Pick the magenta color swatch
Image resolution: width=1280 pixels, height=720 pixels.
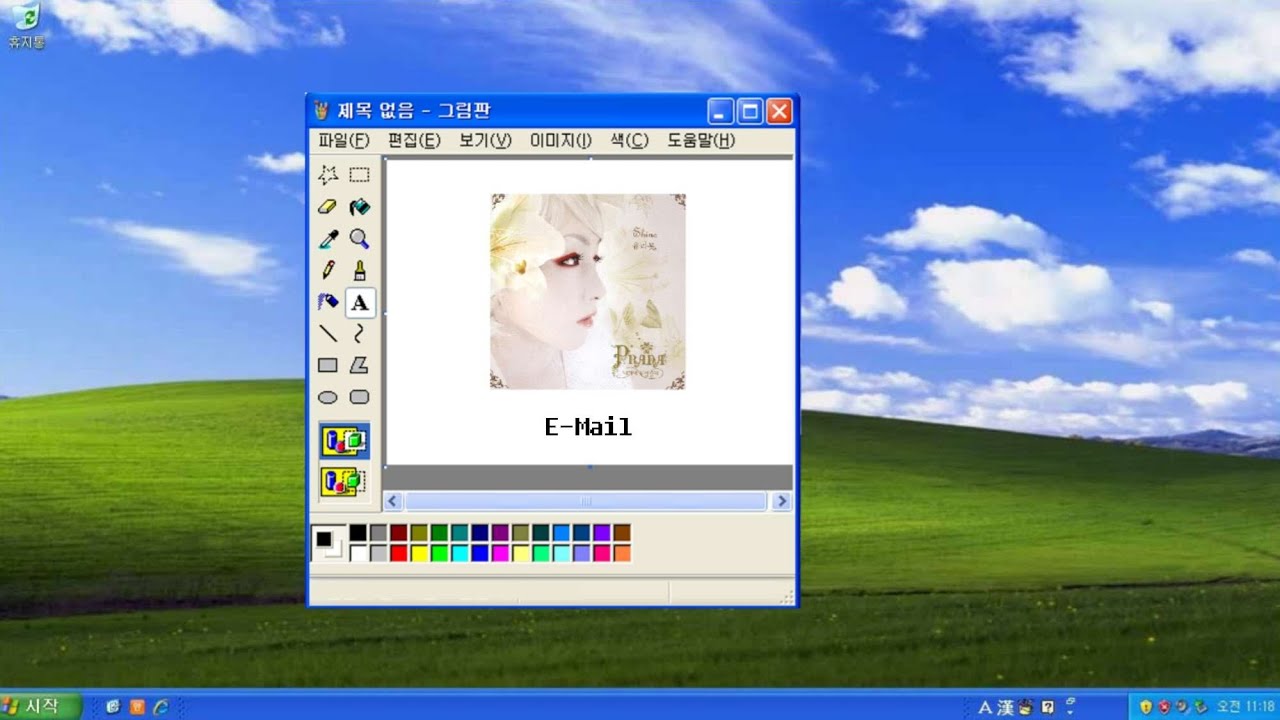coord(500,553)
